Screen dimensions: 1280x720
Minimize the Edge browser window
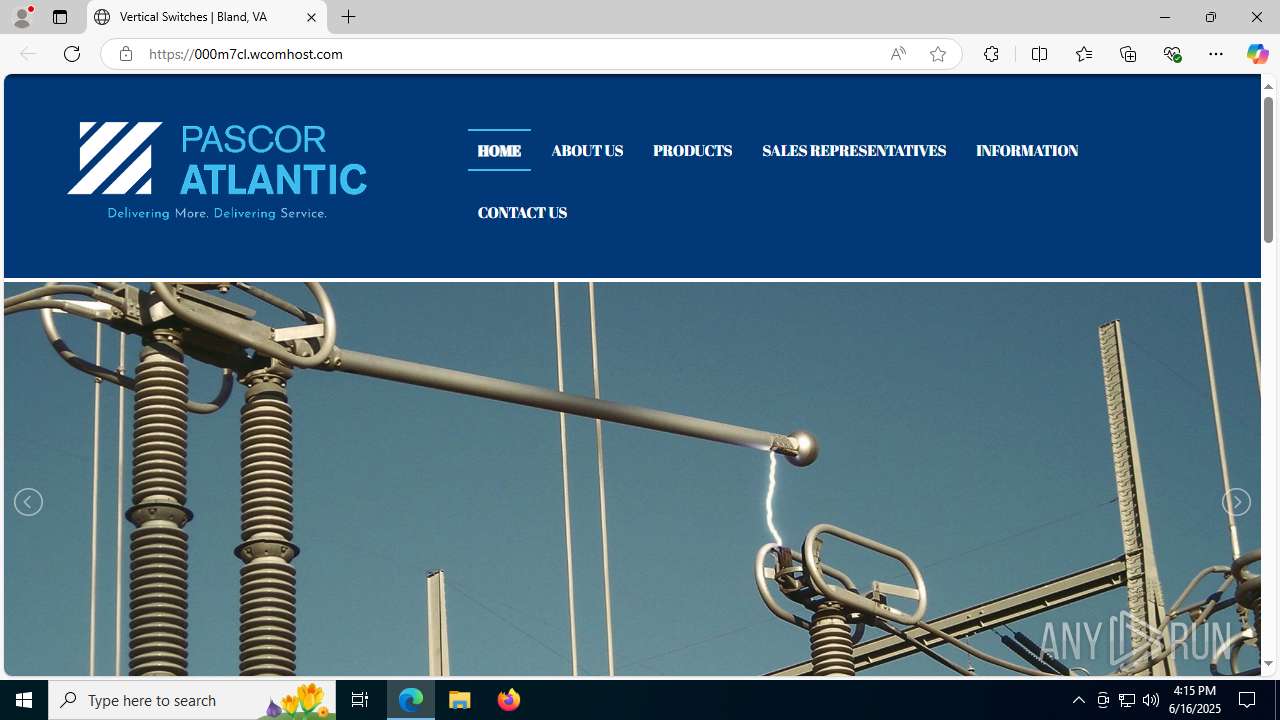[1165, 17]
